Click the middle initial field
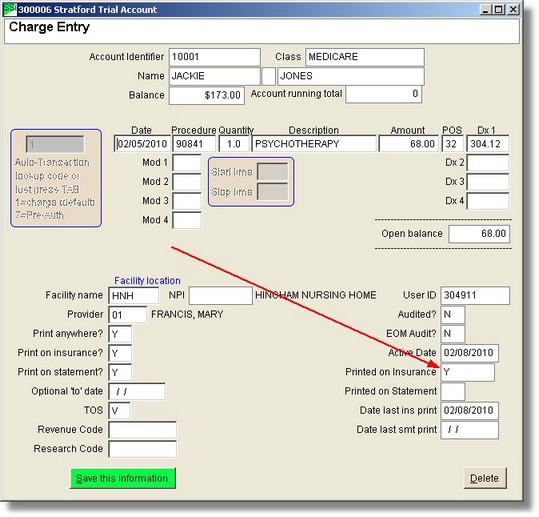The height and width of the screenshot is (517, 539). (269, 76)
